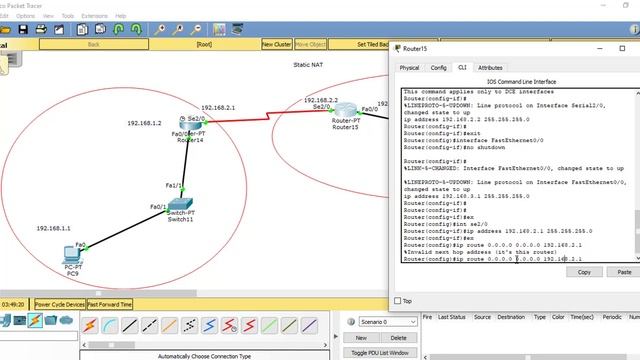Viewport: 640px width, 360px height.
Task: Click the Copy icon in main toolbar
Action: (82, 29)
